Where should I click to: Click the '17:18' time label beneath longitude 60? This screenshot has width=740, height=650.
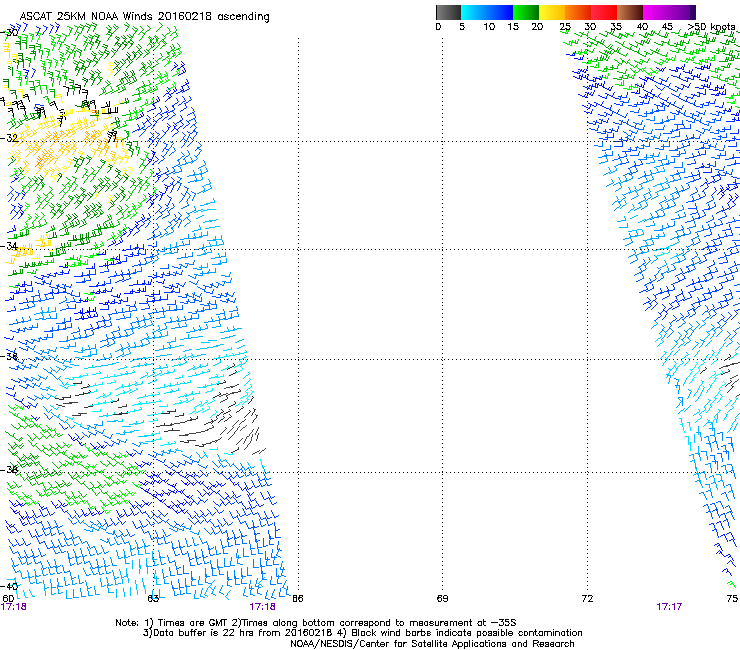[14, 607]
